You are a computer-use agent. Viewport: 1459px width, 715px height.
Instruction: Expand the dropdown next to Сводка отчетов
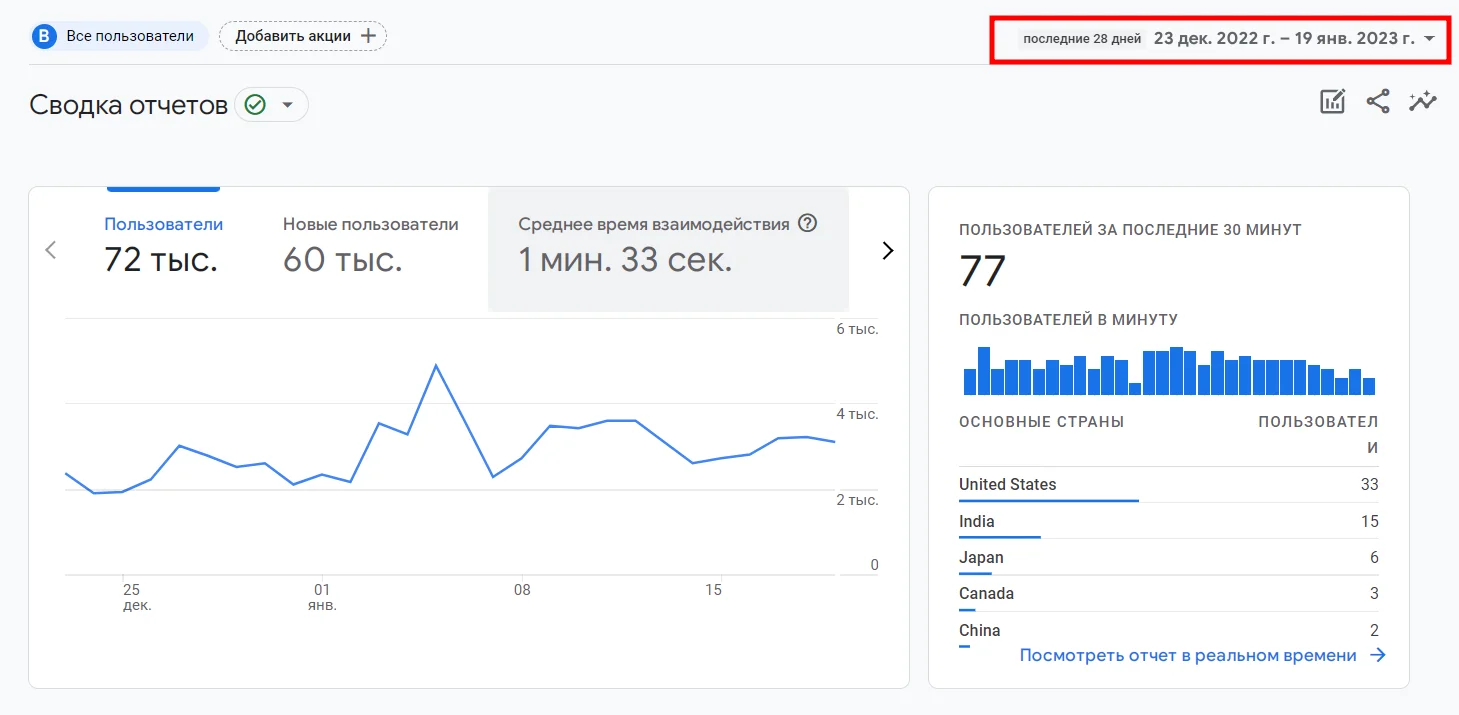point(288,105)
